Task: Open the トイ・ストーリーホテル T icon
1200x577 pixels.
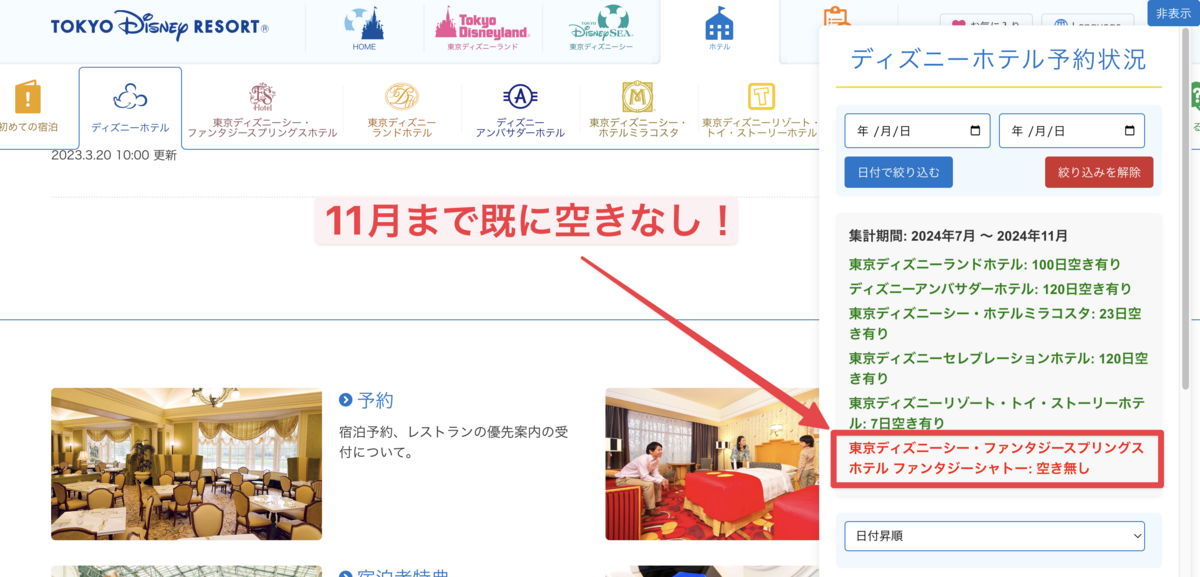Action: [761, 96]
